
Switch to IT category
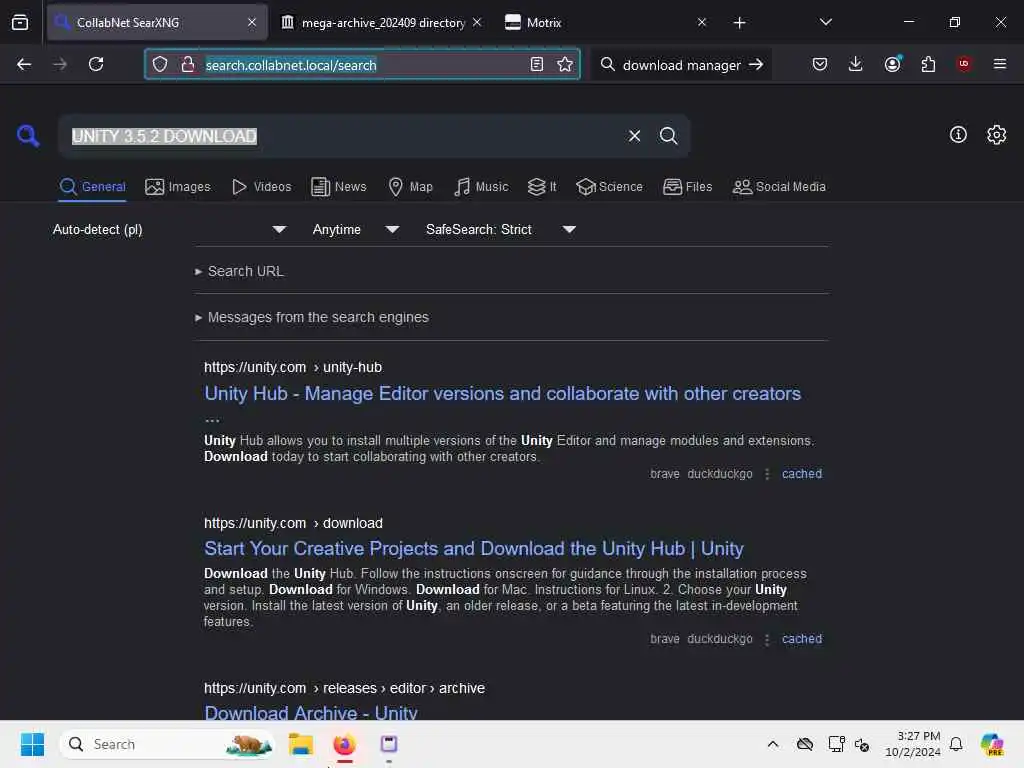(x=541, y=187)
